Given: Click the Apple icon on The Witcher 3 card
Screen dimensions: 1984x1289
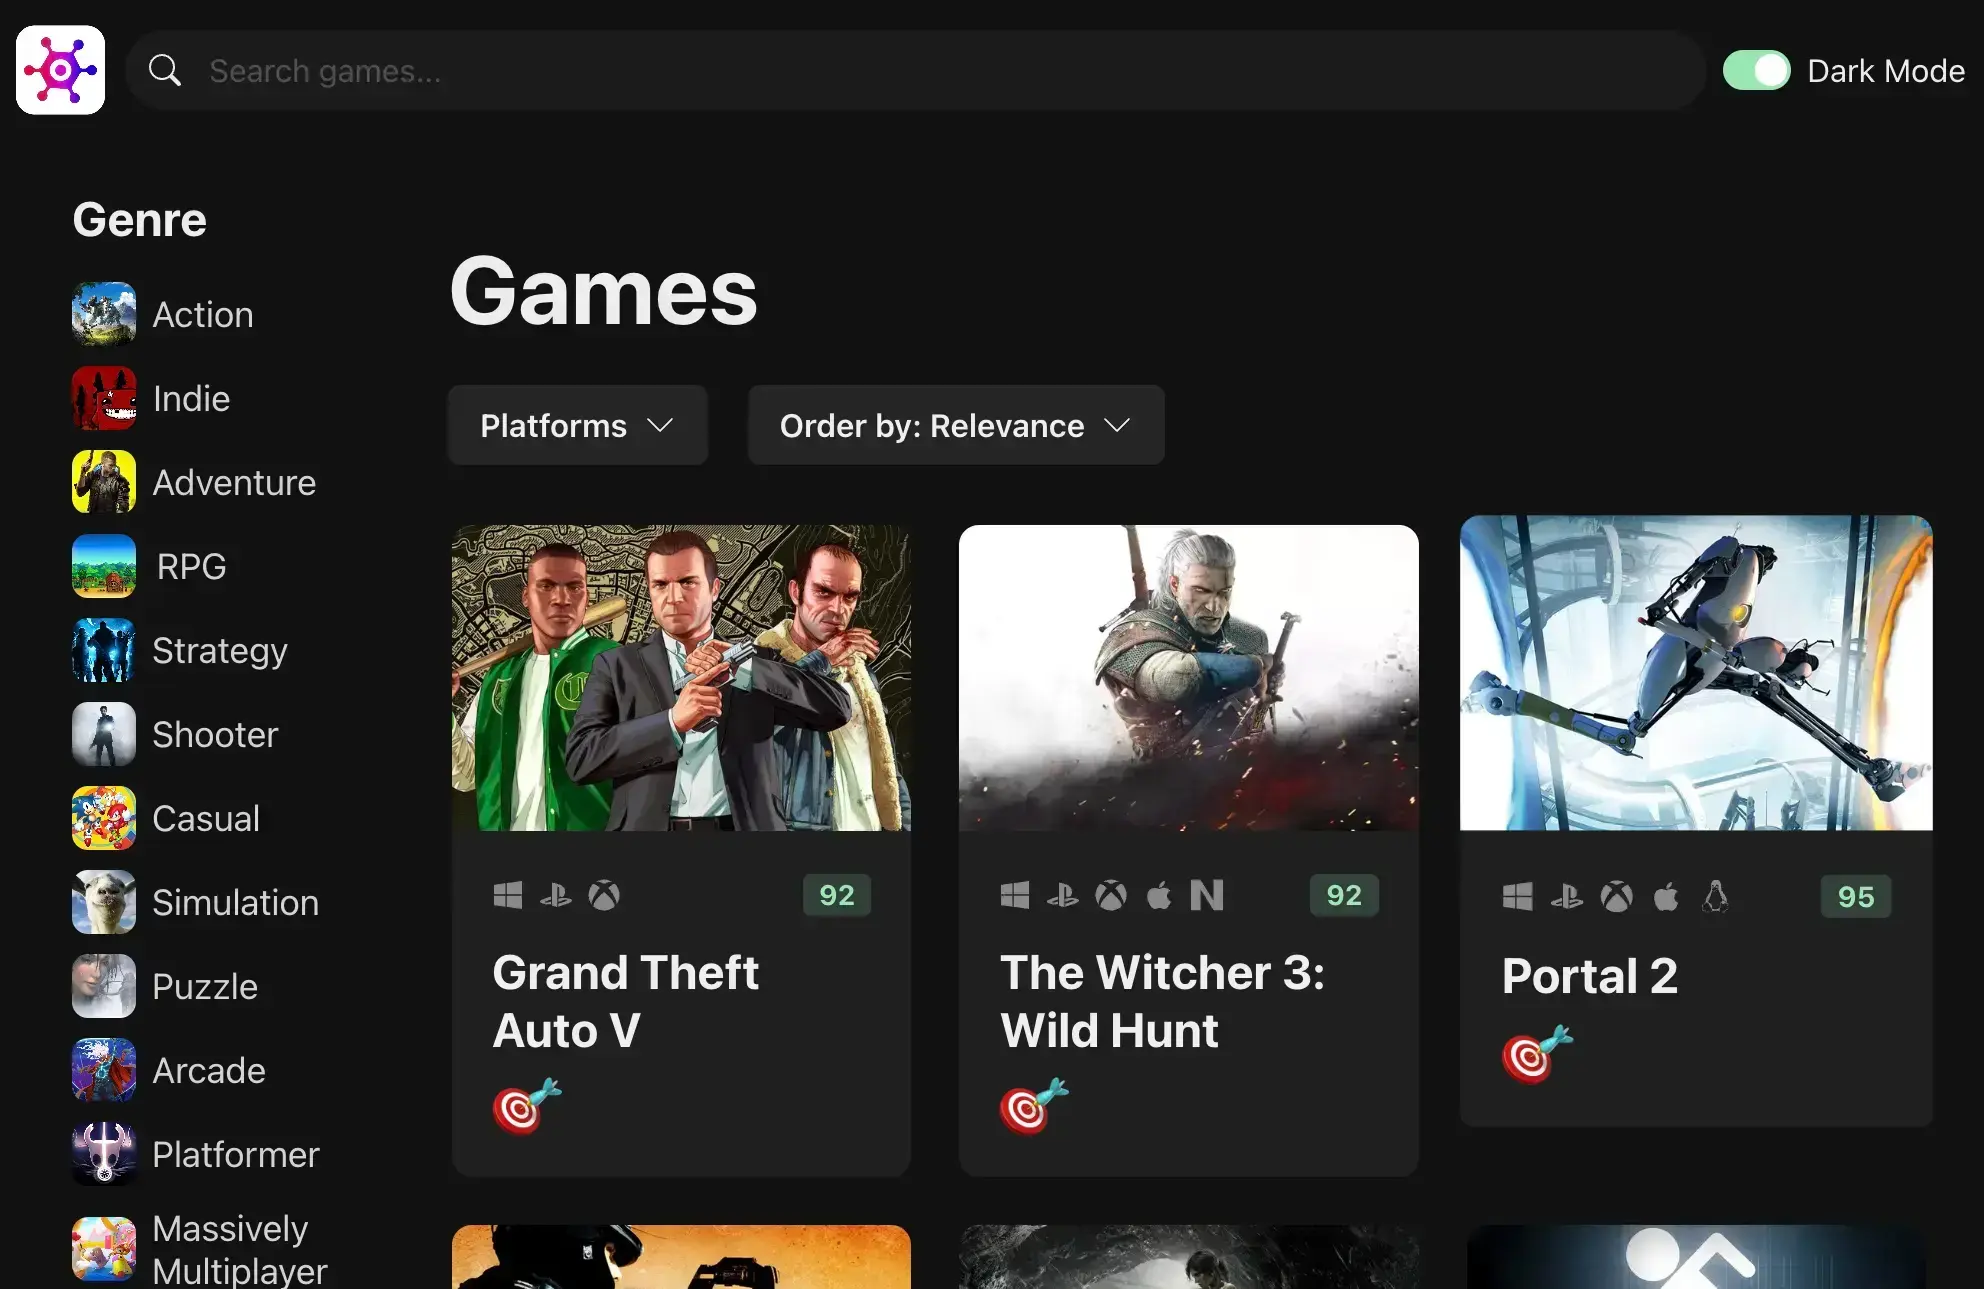Looking at the screenshot, I should click(1159, 895).
